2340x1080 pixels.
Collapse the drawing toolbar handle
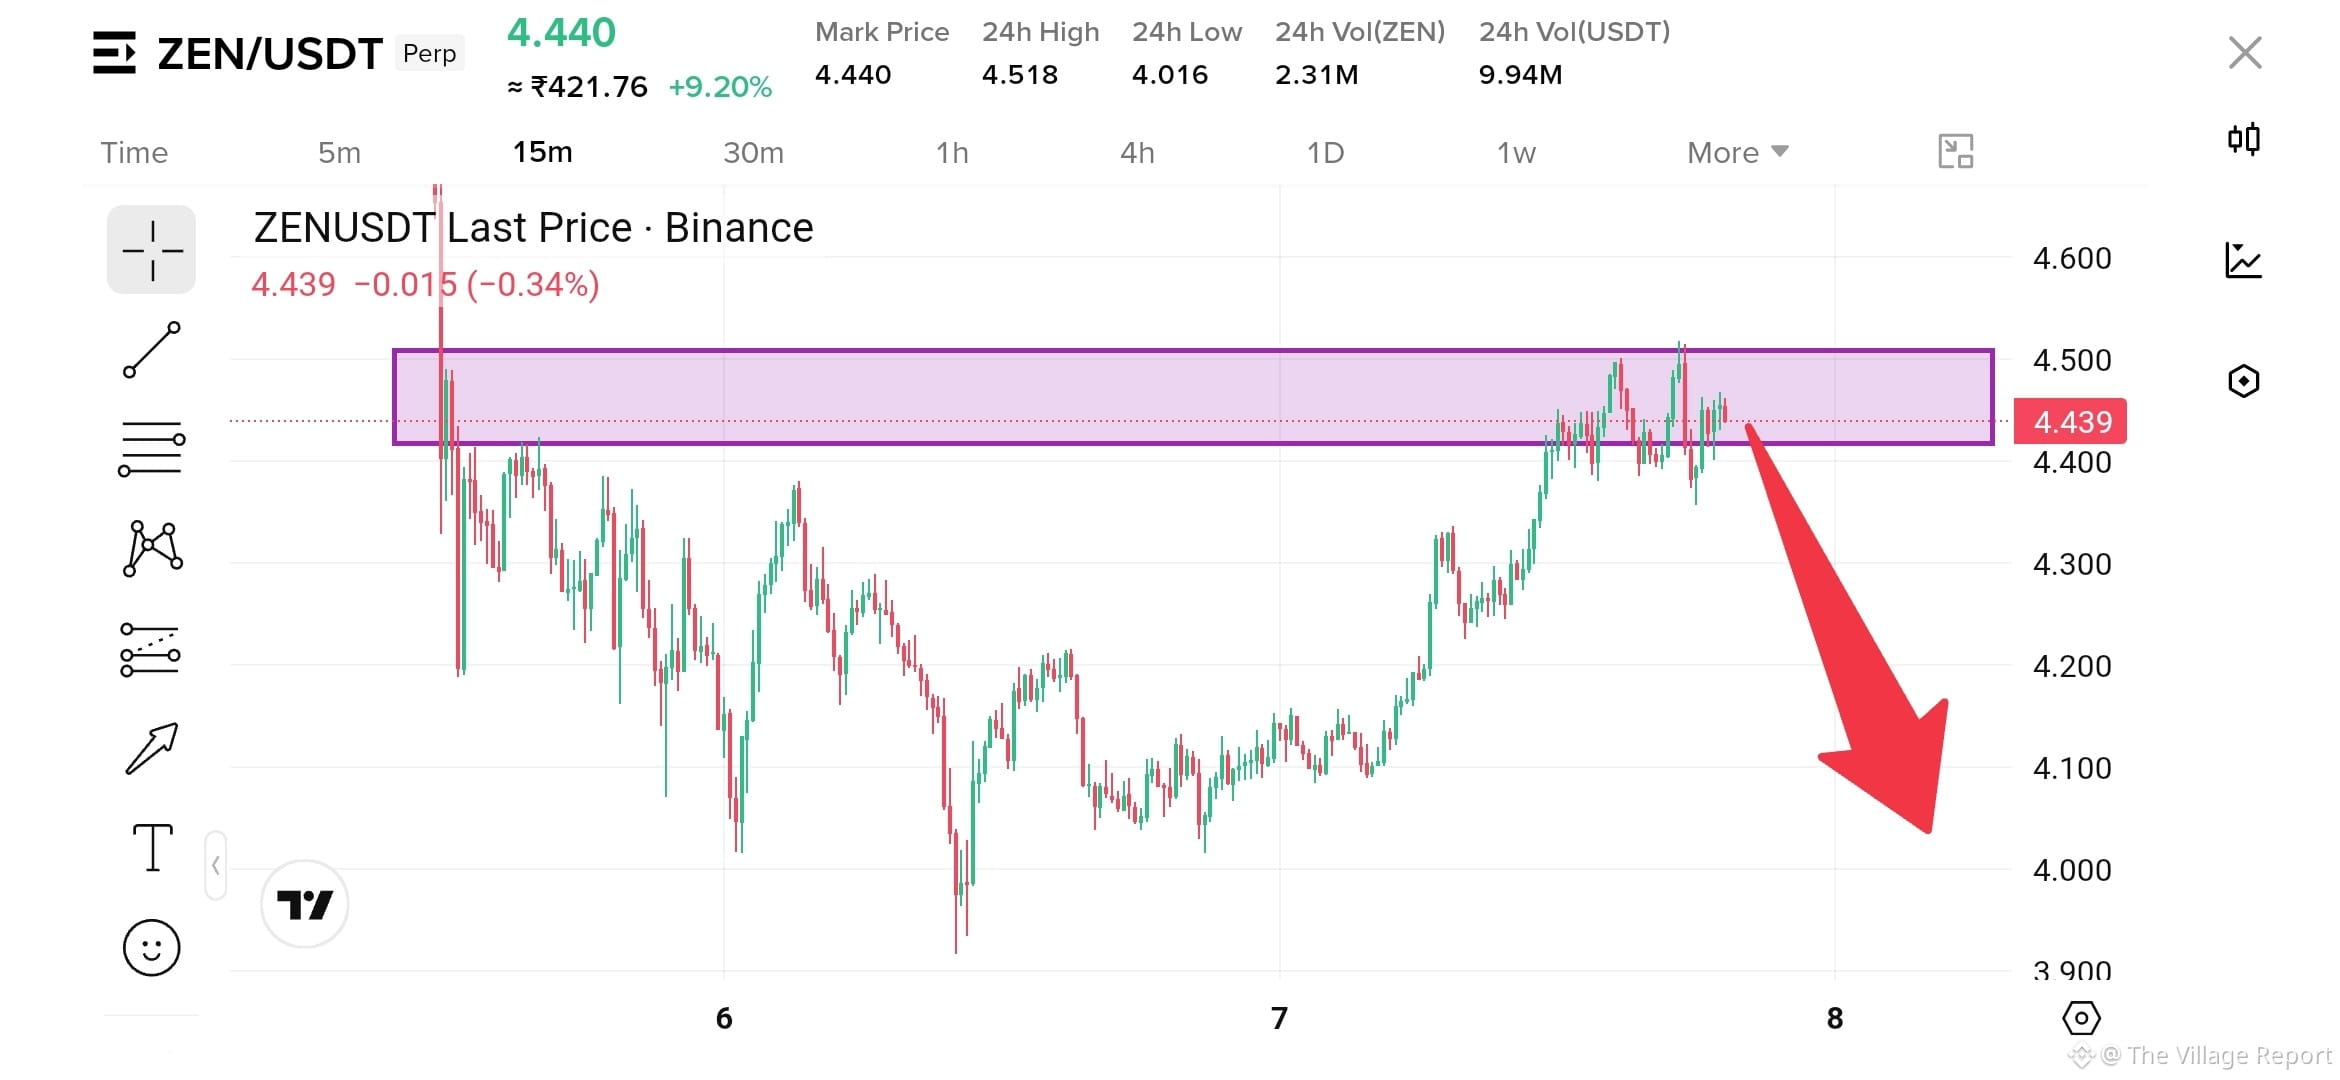[x=215, y=865]
